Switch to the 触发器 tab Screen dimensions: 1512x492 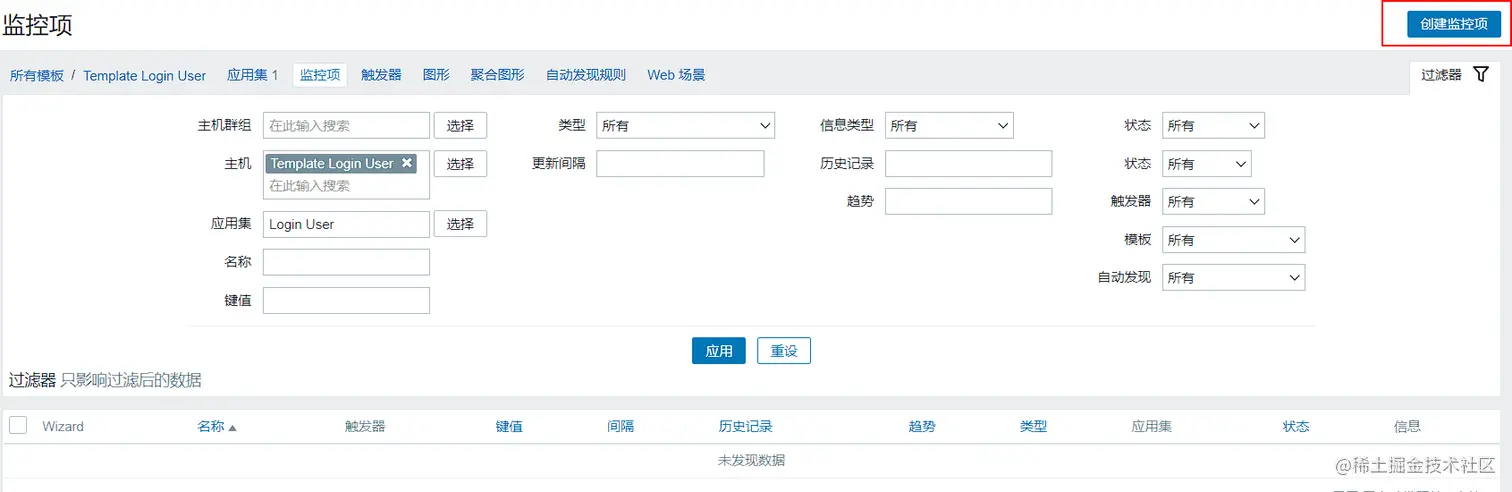(381, 75)
